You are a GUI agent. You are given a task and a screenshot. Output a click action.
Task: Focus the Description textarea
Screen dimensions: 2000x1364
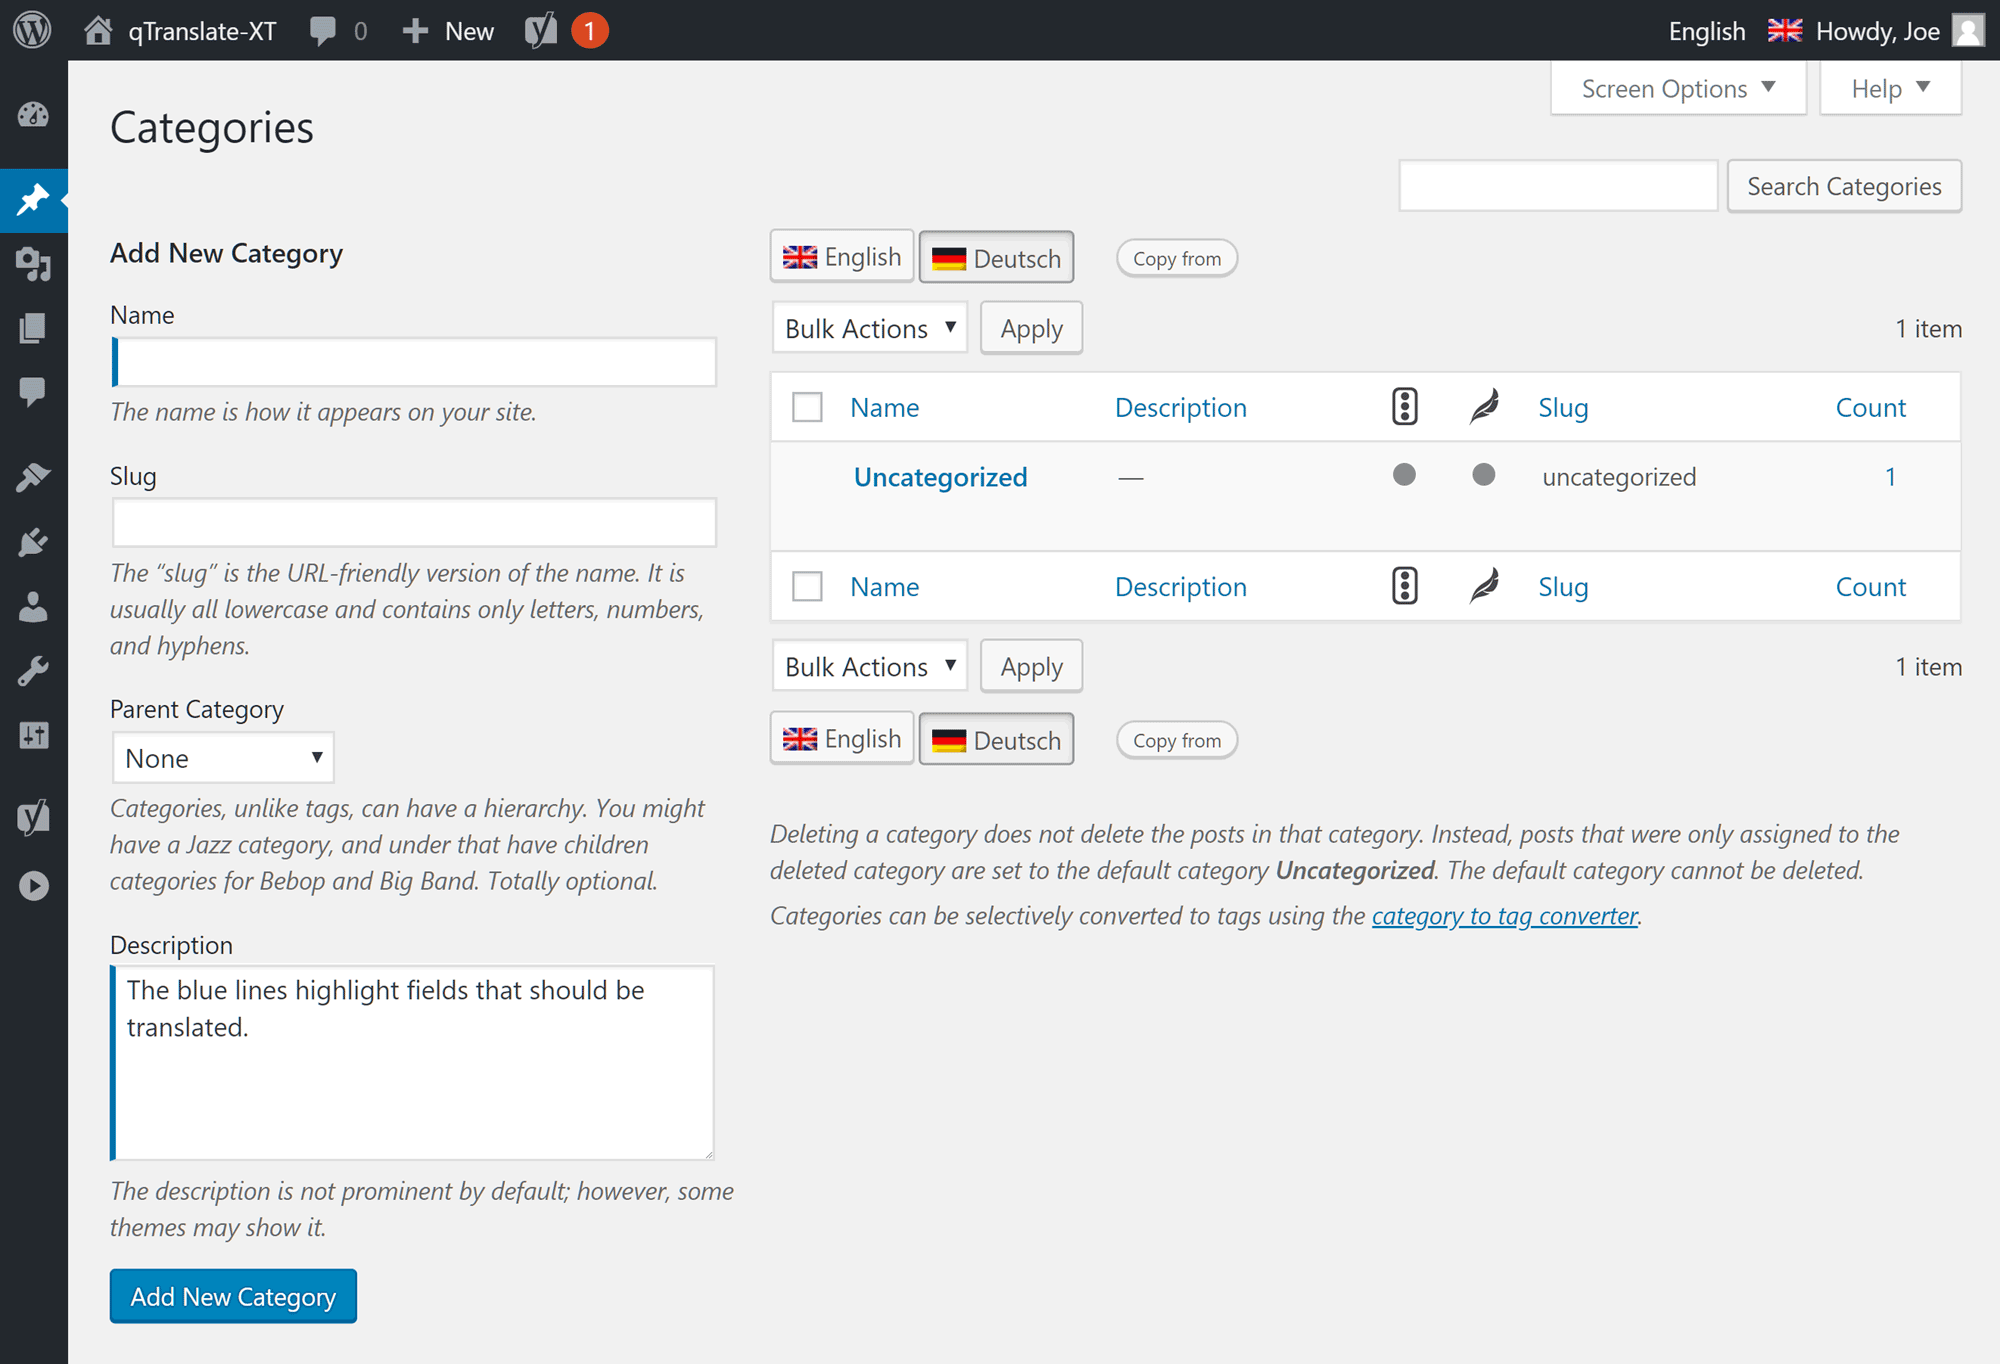click(x=412, y=1062)
